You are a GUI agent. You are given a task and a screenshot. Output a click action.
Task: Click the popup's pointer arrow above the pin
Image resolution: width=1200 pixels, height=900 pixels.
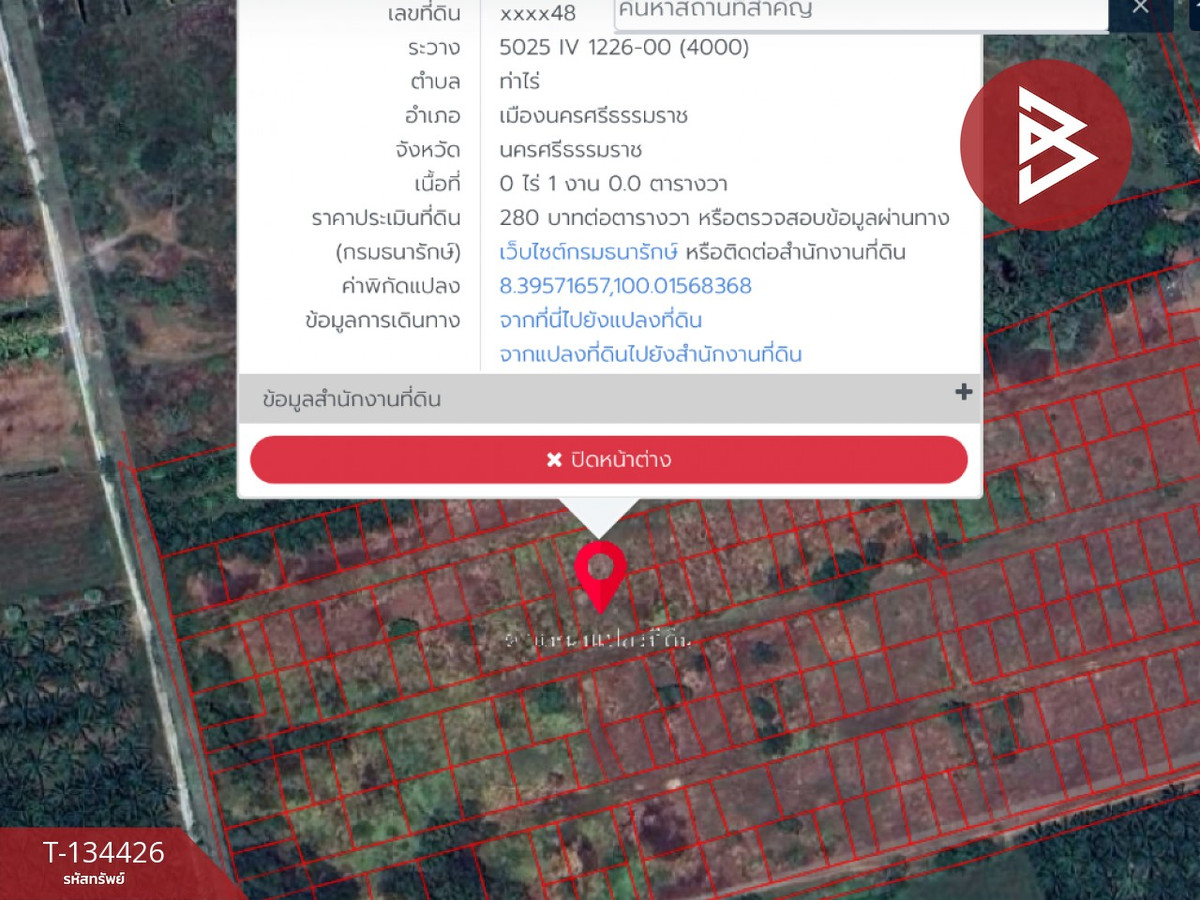(599, 516)
